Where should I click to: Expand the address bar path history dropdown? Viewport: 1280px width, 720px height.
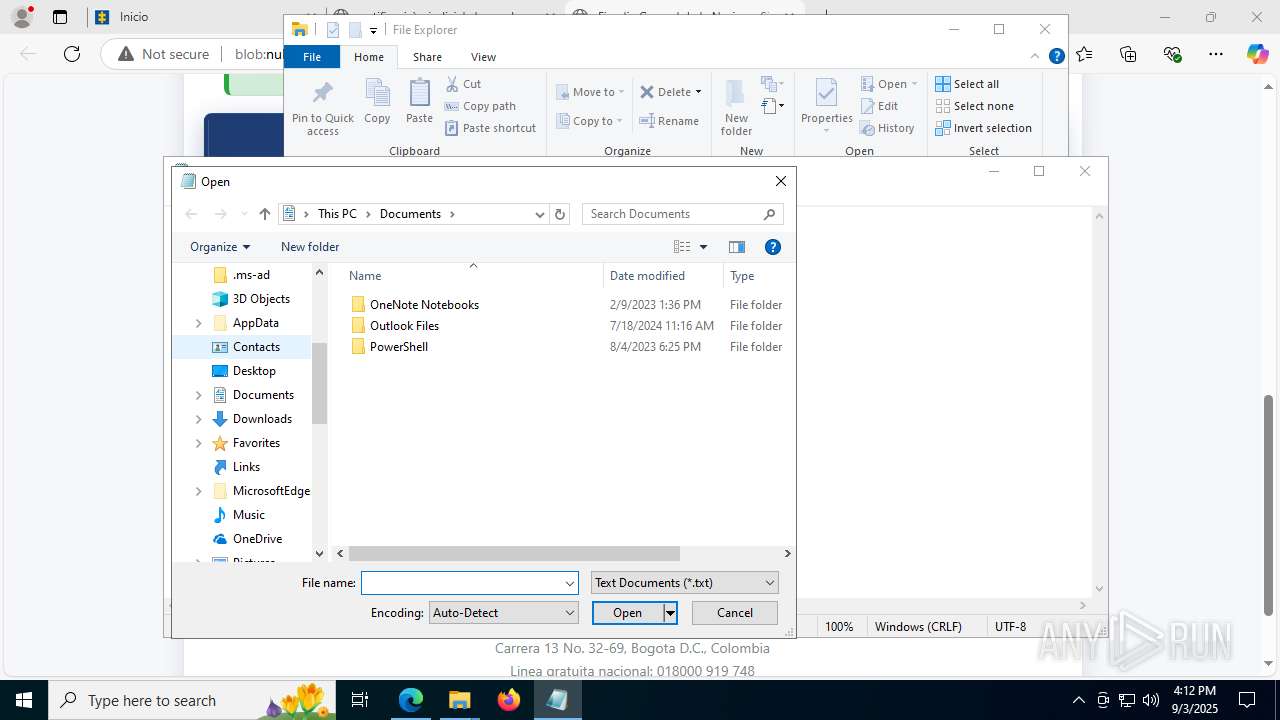click(540, 214)
